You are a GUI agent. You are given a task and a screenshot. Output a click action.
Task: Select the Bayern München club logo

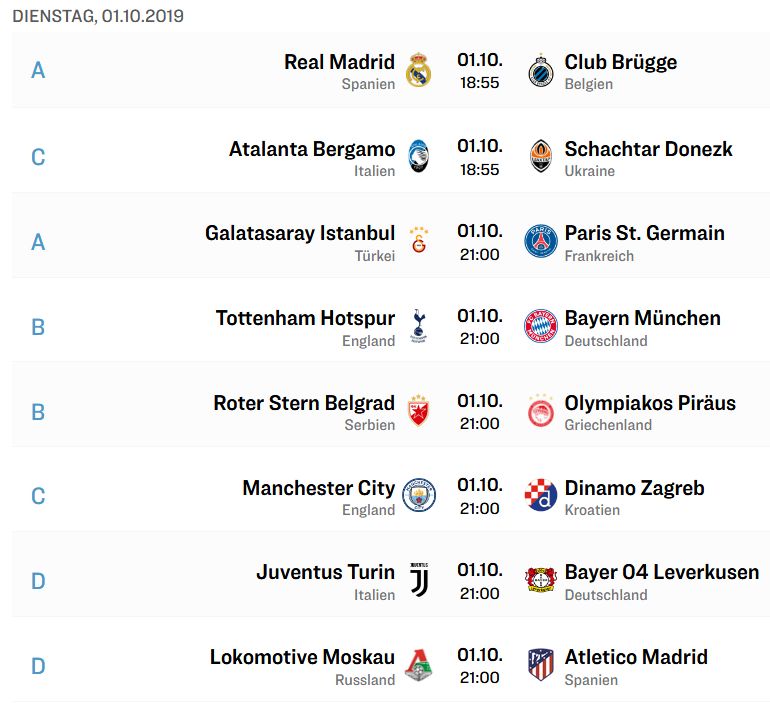click(541, 326)
